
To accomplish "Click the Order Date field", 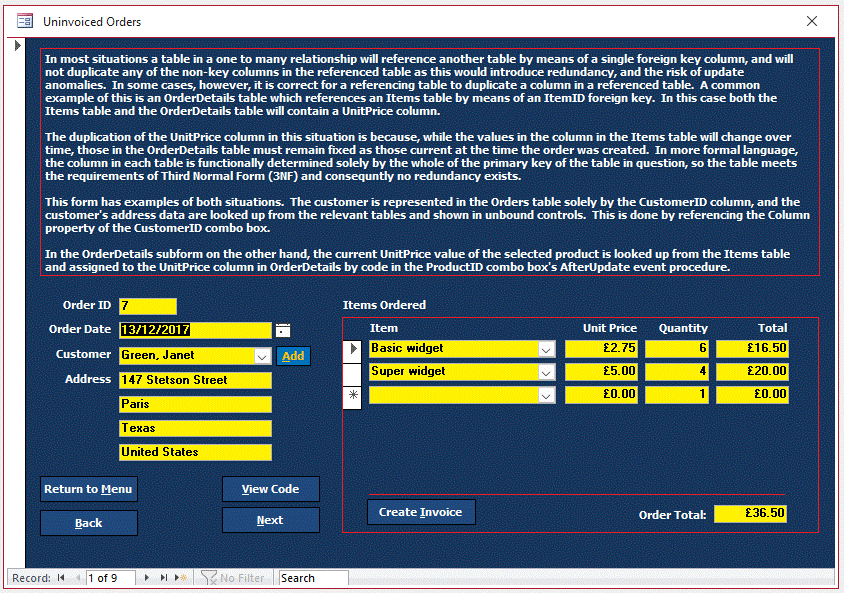I will (x=195, y=330).
